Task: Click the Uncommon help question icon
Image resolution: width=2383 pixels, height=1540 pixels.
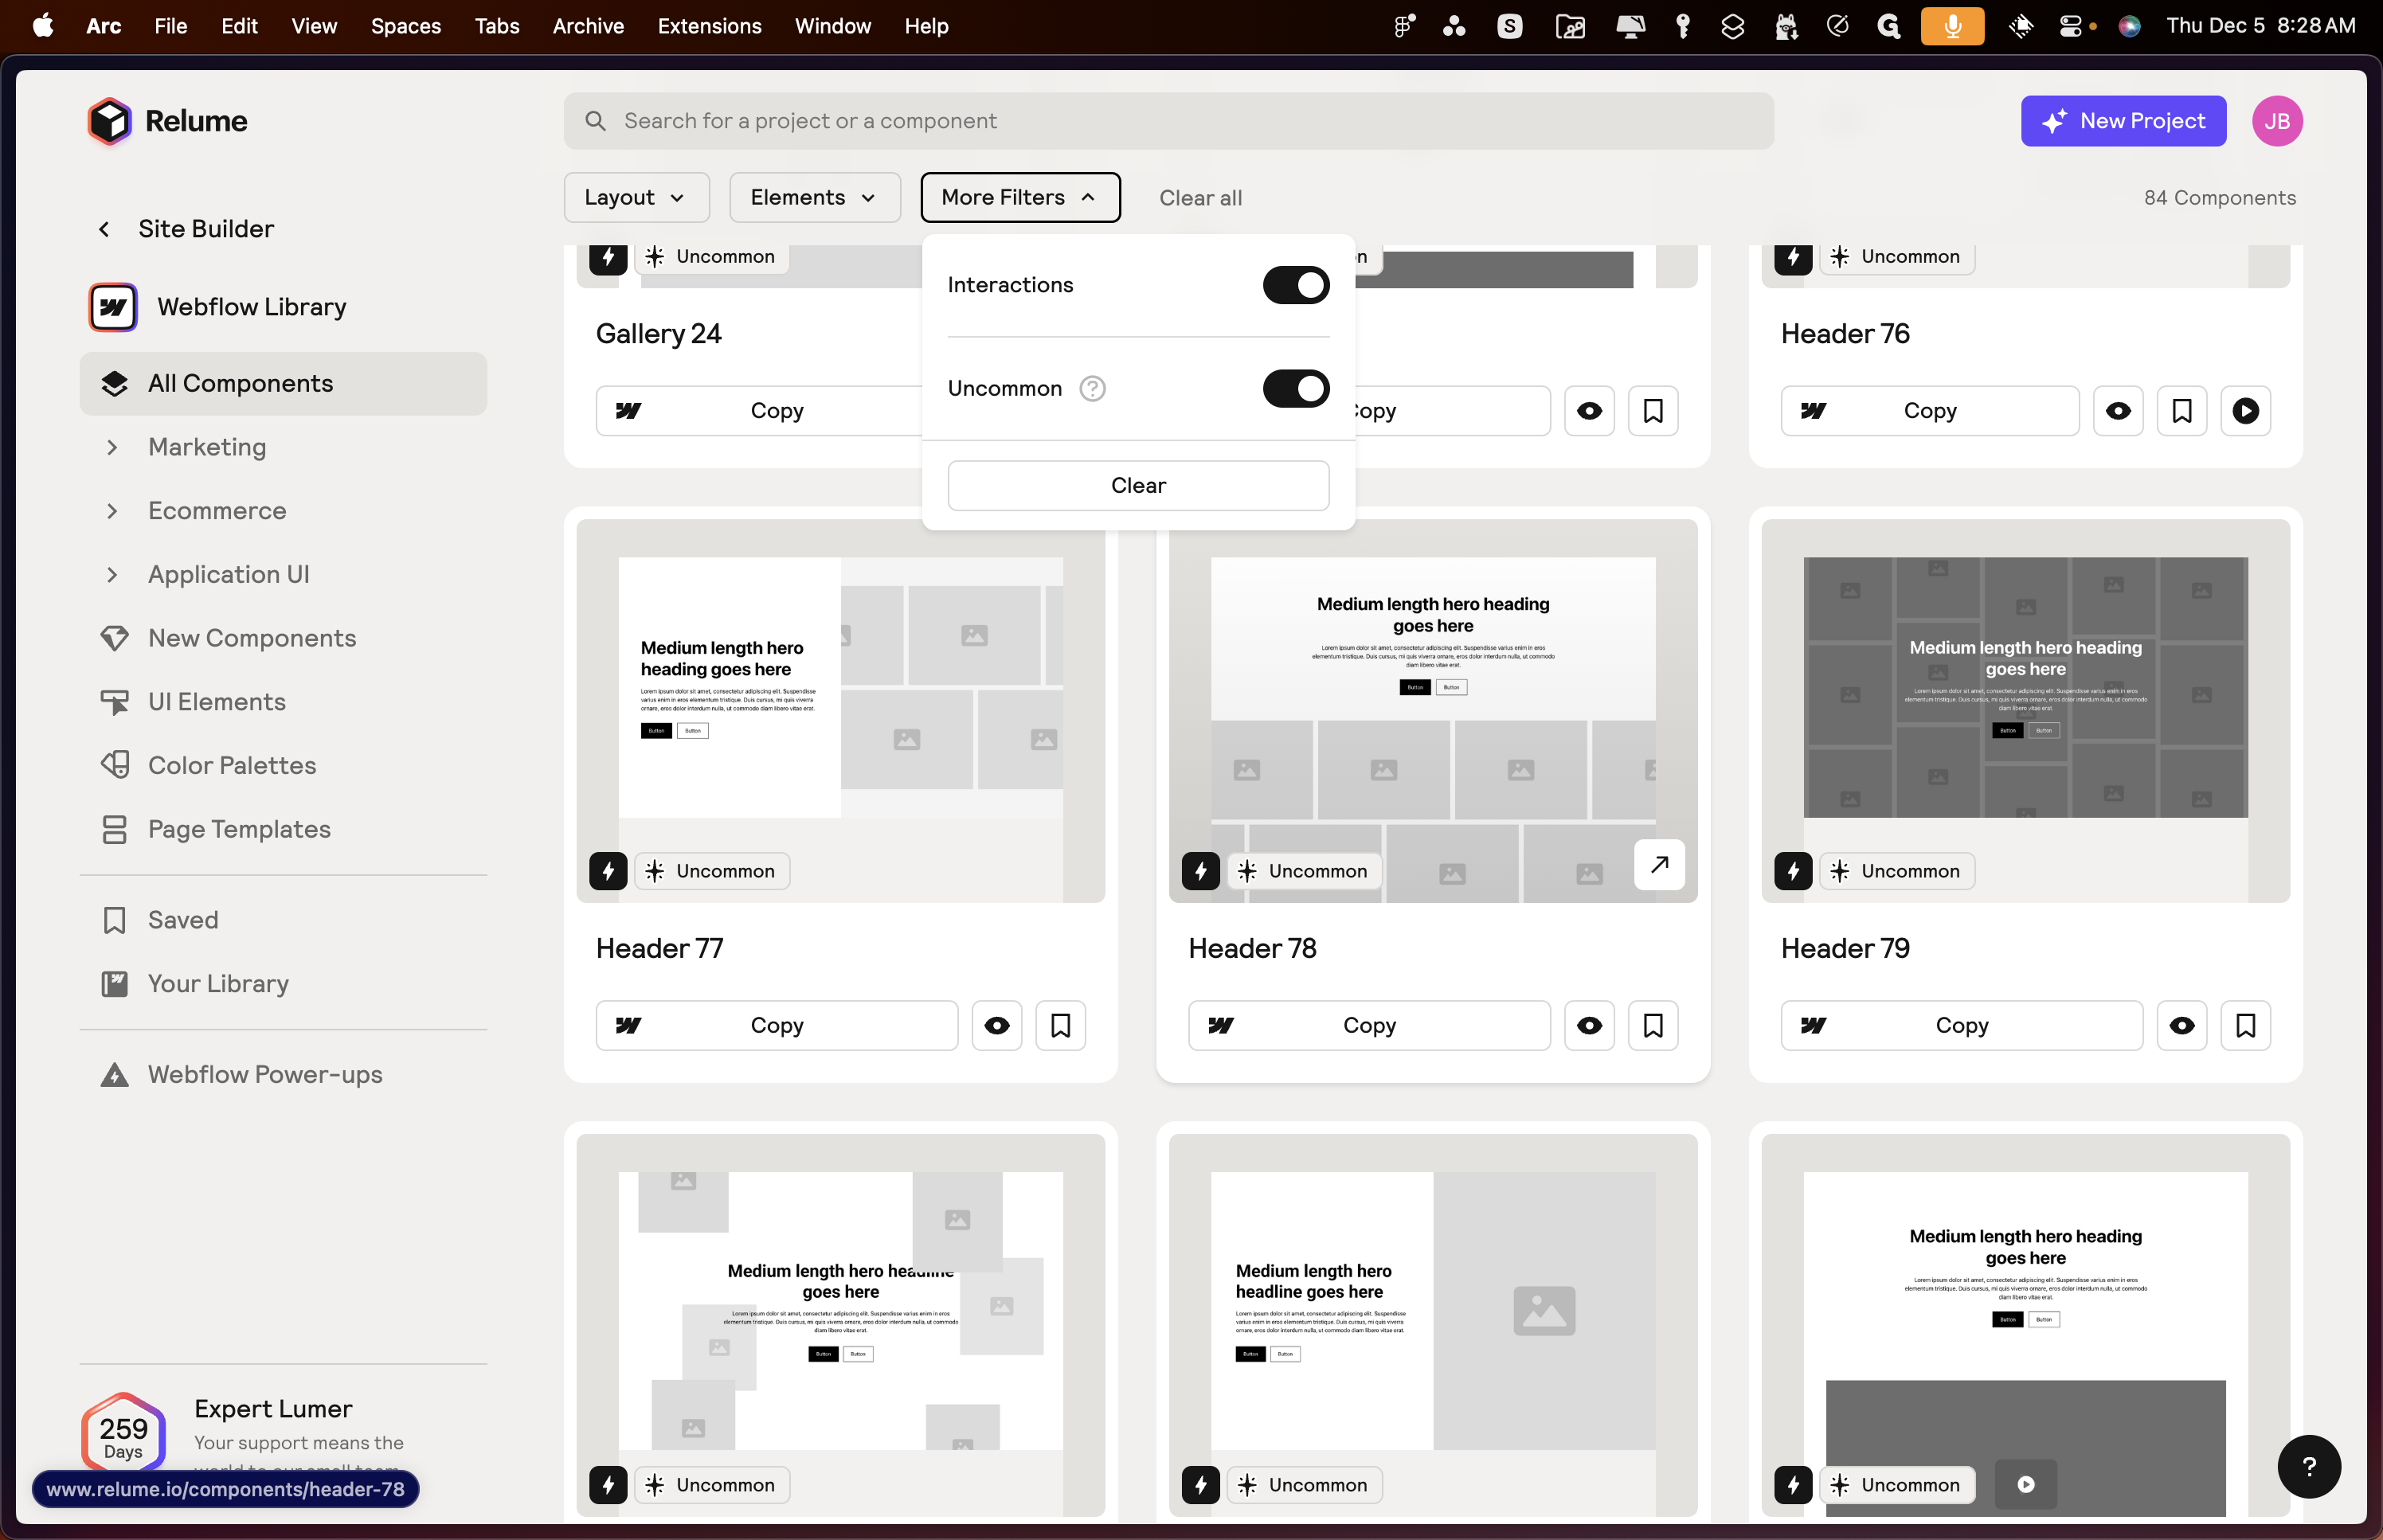Action: click(1092, 388)
